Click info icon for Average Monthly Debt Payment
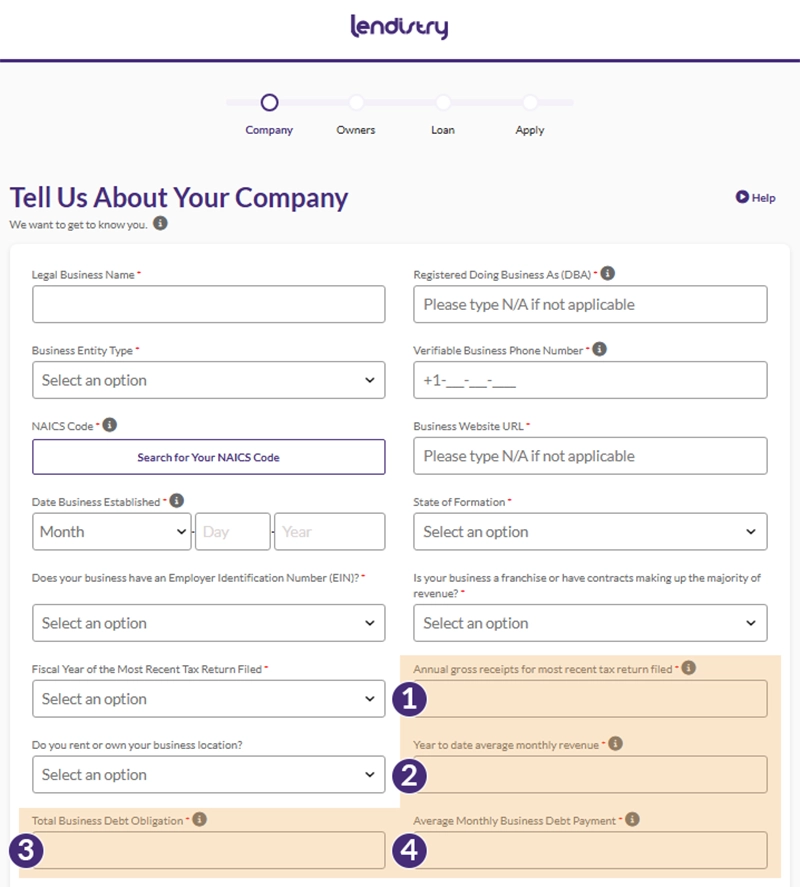The height and width of the screenshot is (887, 800). 632,819
